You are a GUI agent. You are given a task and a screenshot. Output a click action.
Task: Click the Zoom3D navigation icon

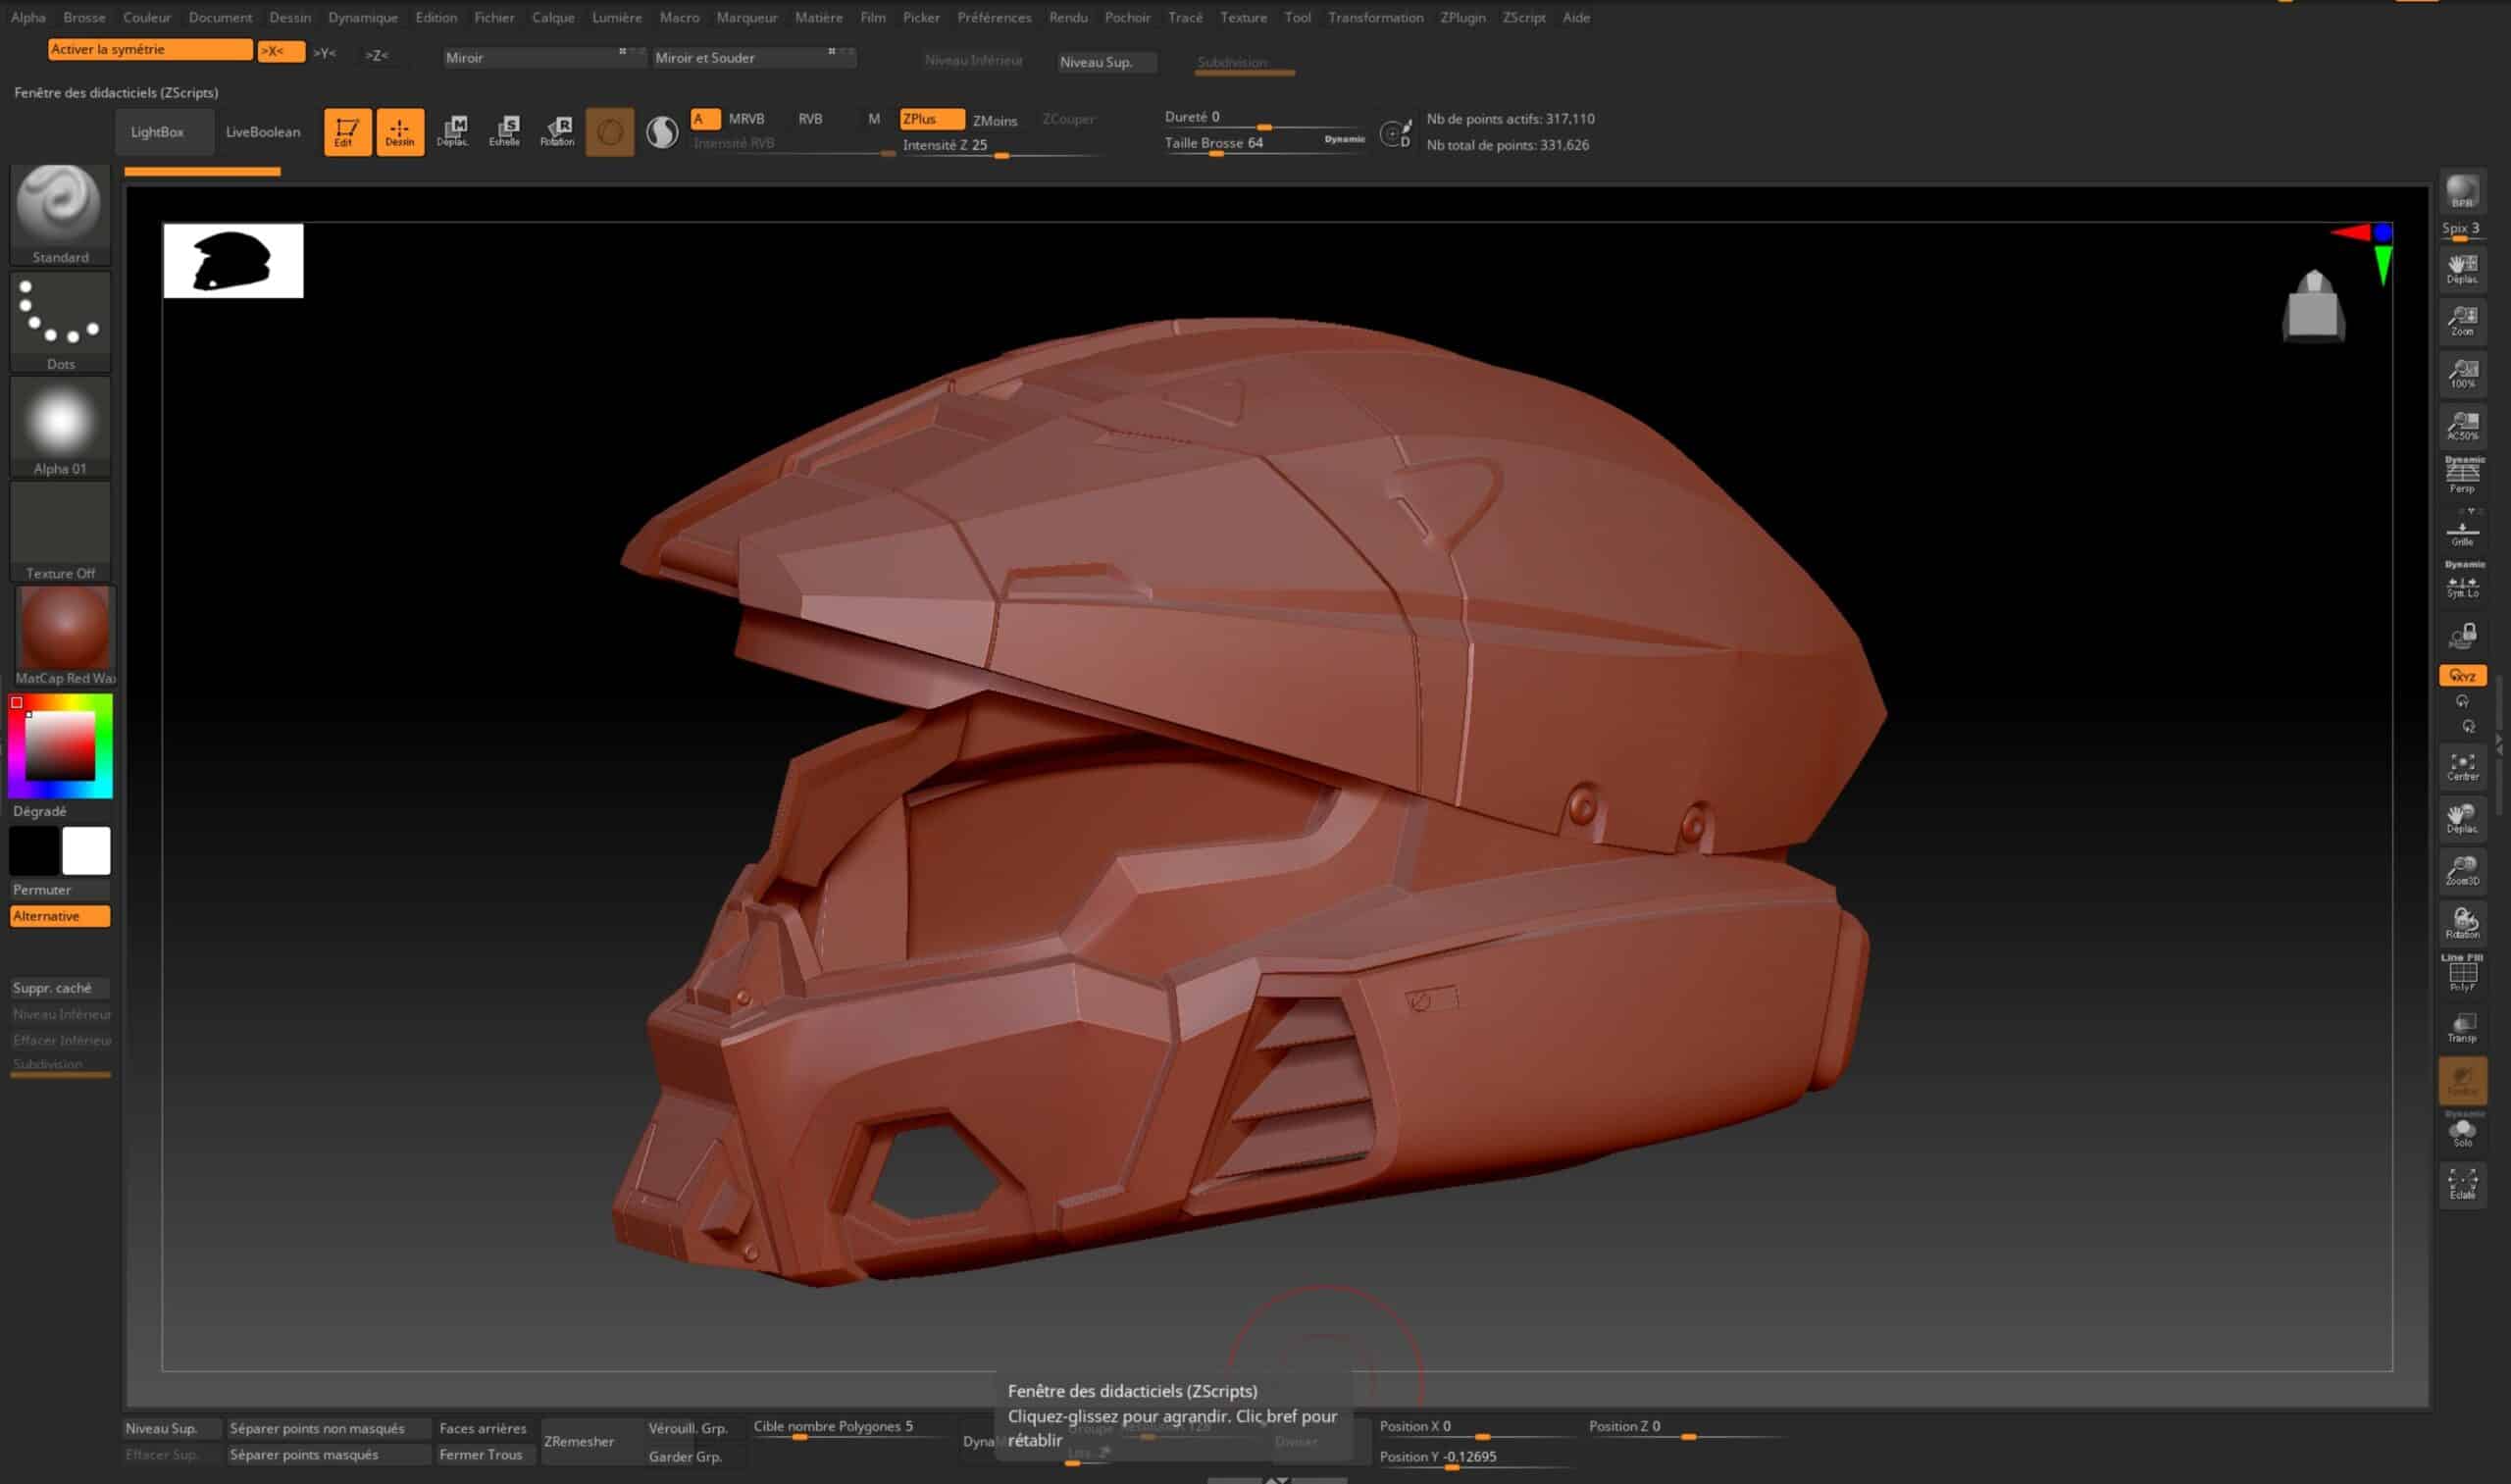[2461, 869]
